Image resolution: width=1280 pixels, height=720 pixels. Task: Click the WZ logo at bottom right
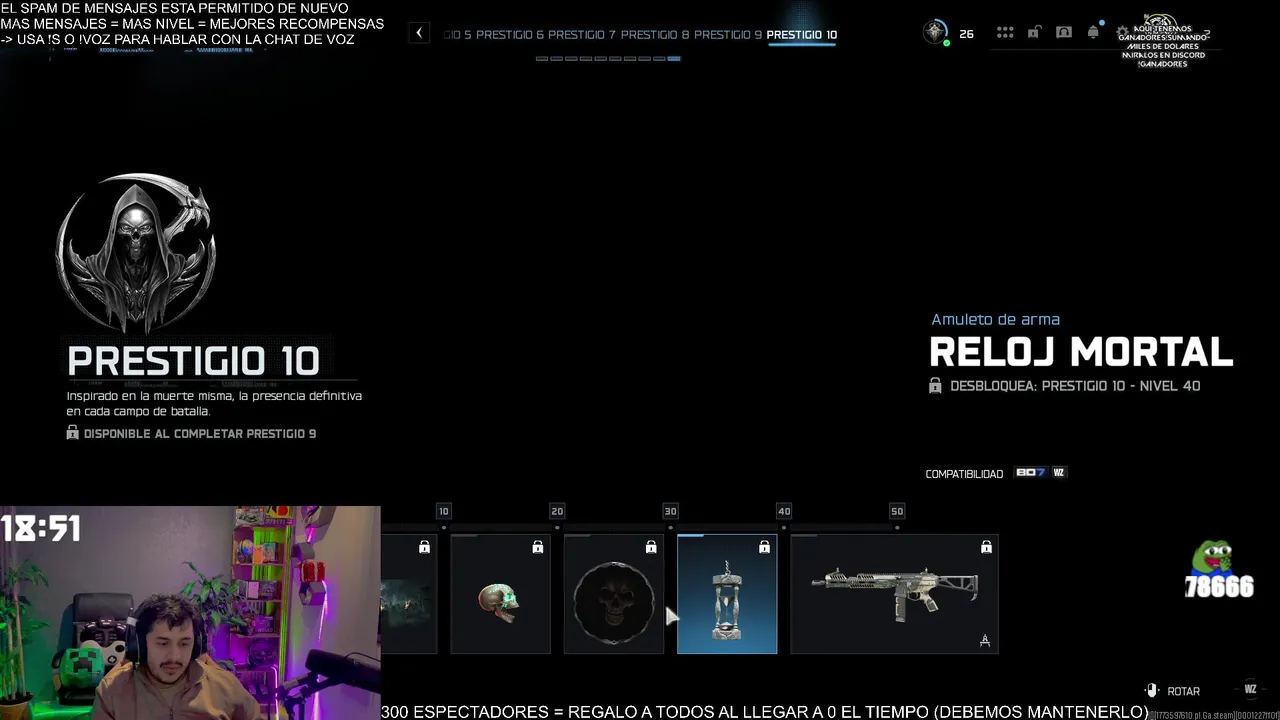pyautogui.click(x=1250, y=689)
